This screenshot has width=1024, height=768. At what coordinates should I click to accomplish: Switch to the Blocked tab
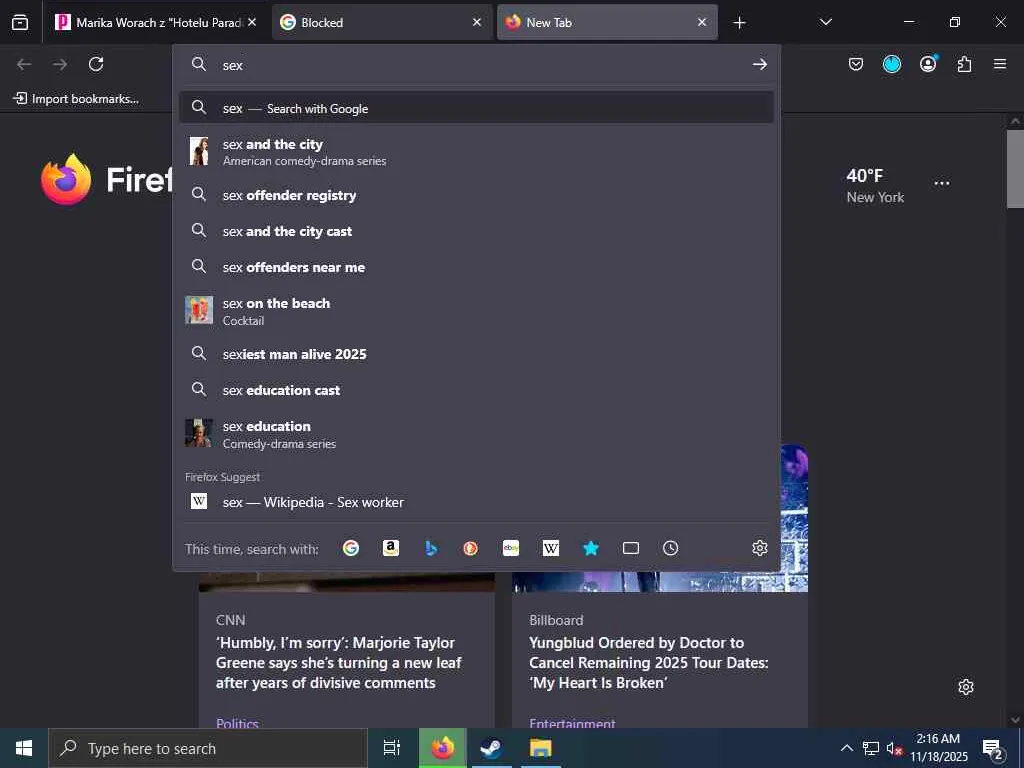point(382,22)
